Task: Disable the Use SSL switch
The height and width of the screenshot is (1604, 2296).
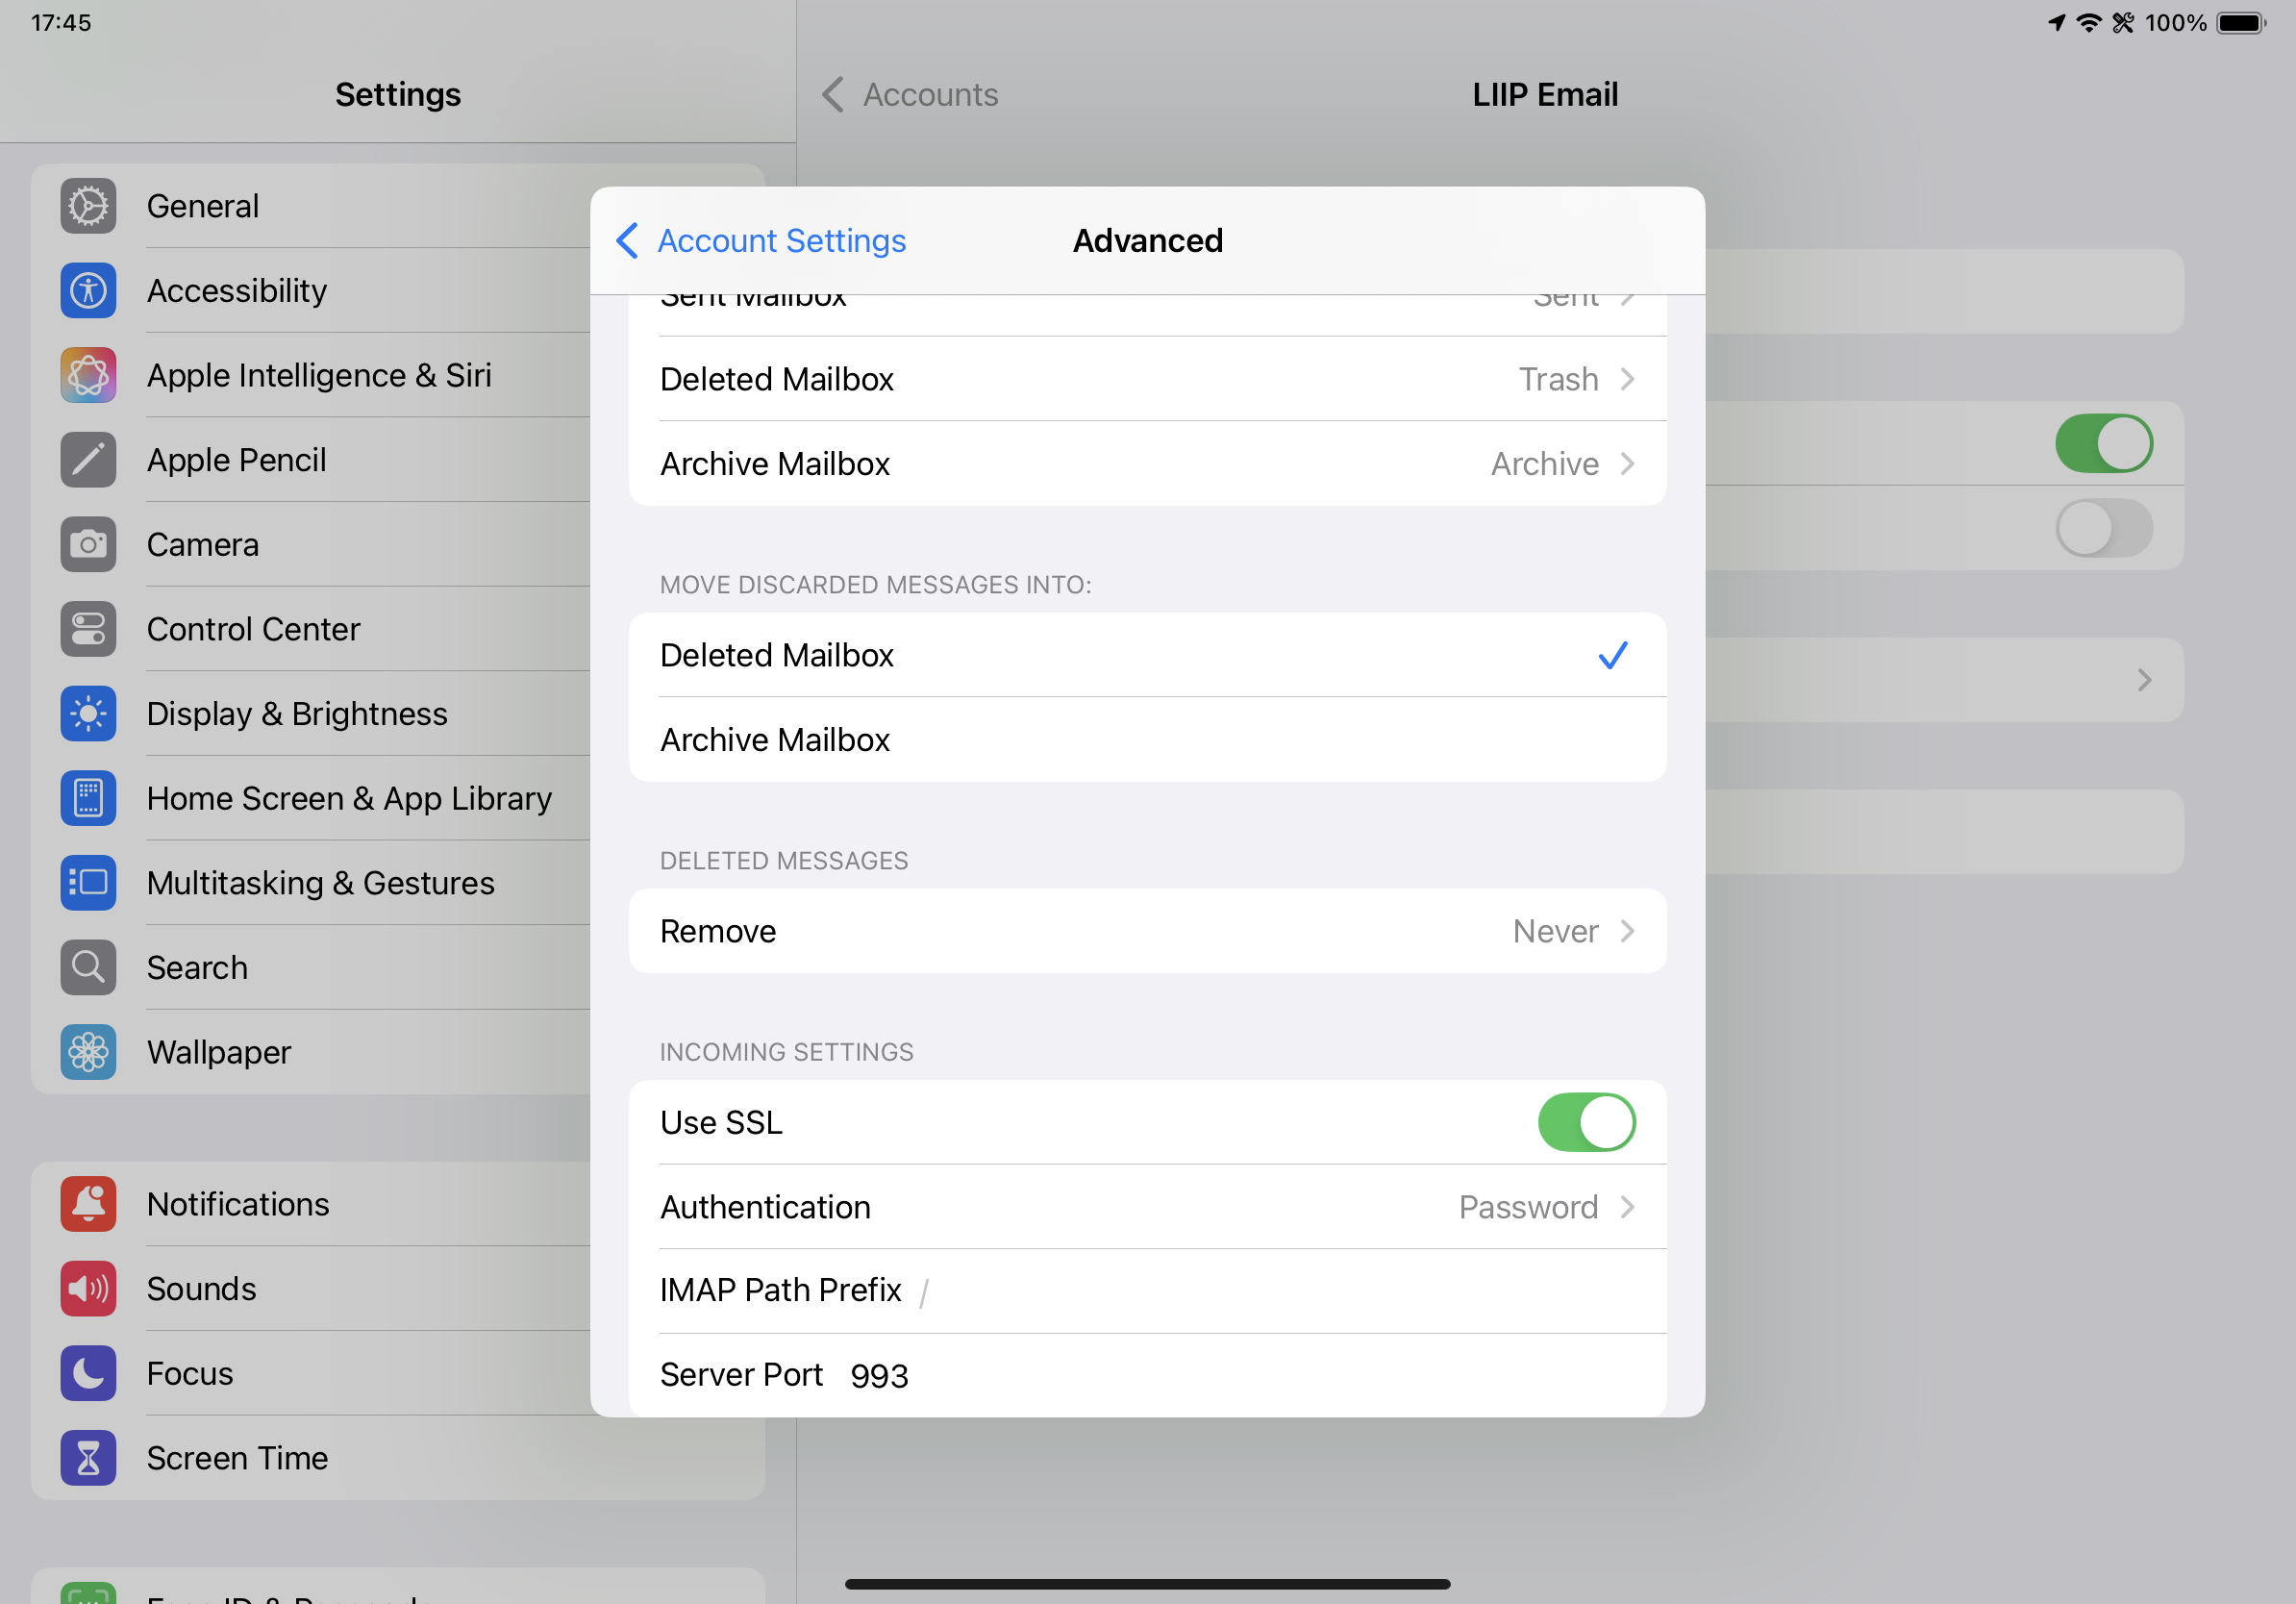Action: pyautogui.click(x=1585, y=1122)
